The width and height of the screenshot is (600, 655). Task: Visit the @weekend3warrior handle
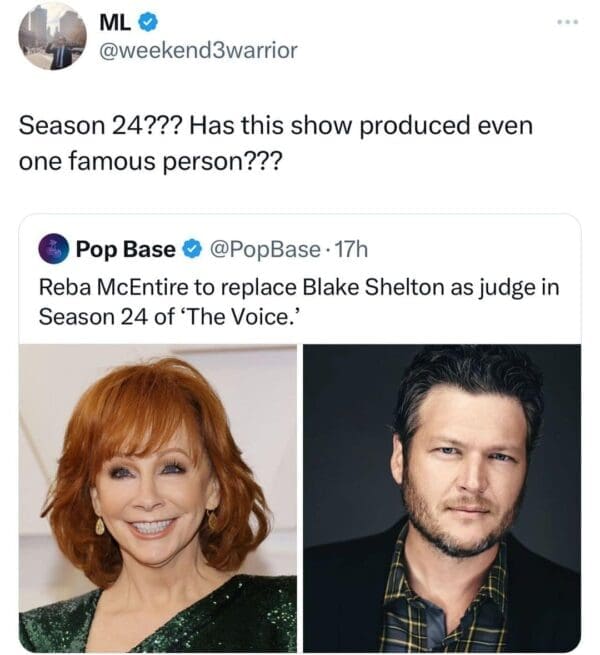pyautogui.click(x=198, y=49)
